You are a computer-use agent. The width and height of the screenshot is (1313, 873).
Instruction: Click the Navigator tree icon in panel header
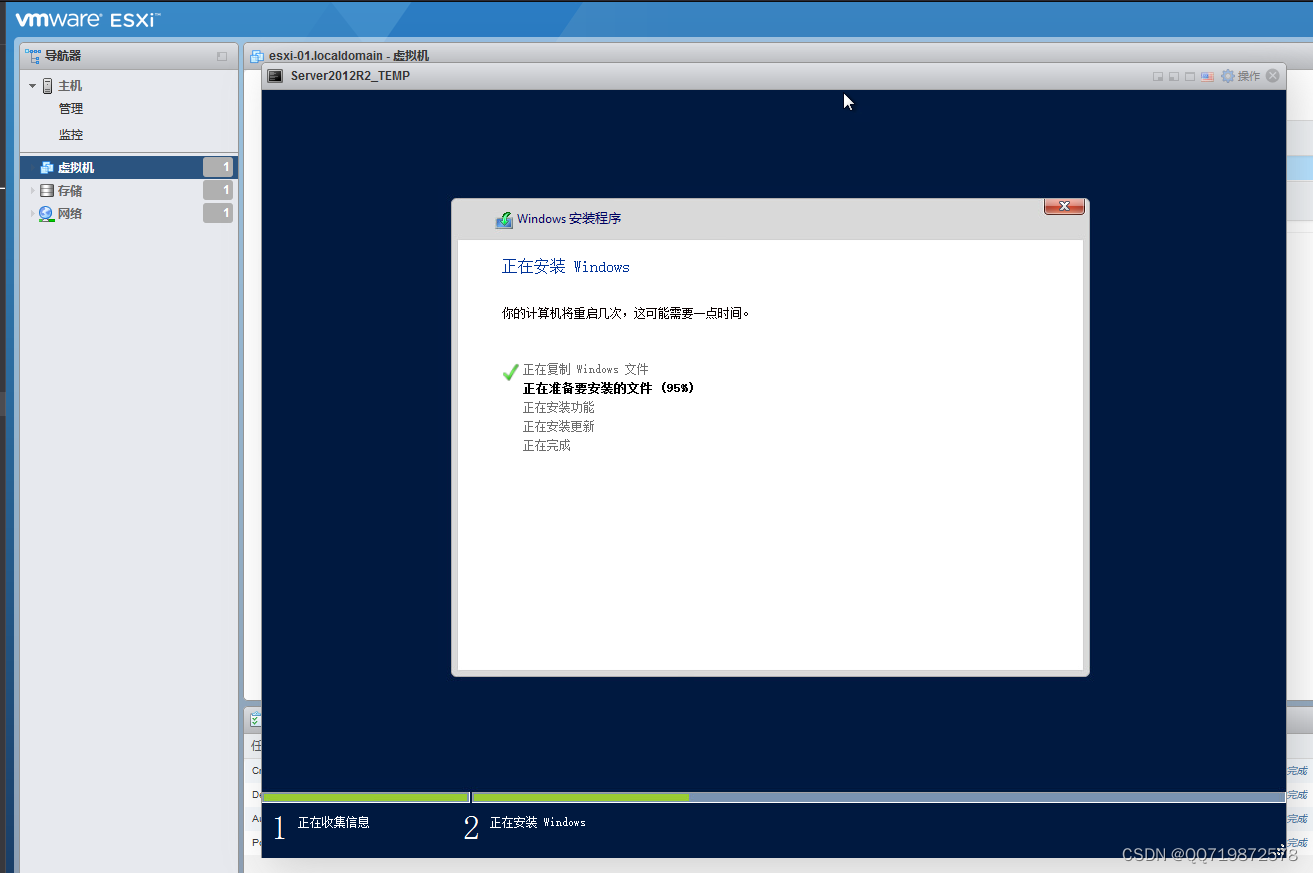33,56
